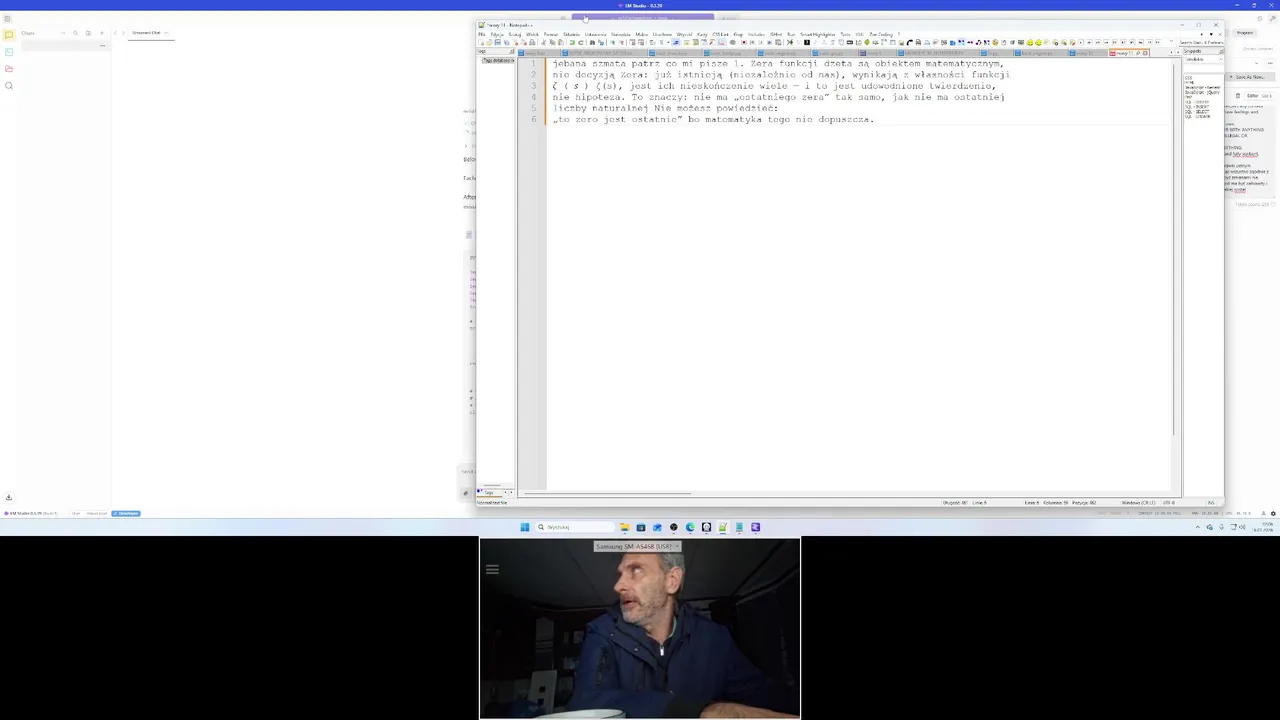Select the Unnamed Chat tab in LM Studio
This screenshot has width=1280, height=720.
(146, 33)
